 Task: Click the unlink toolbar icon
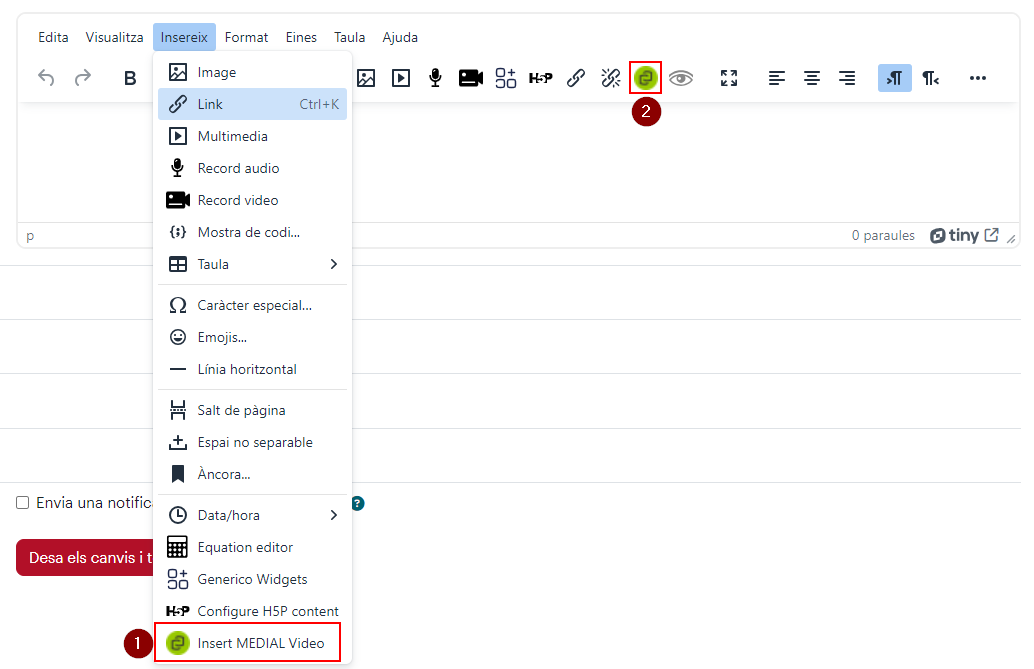(x=611, y=78)
